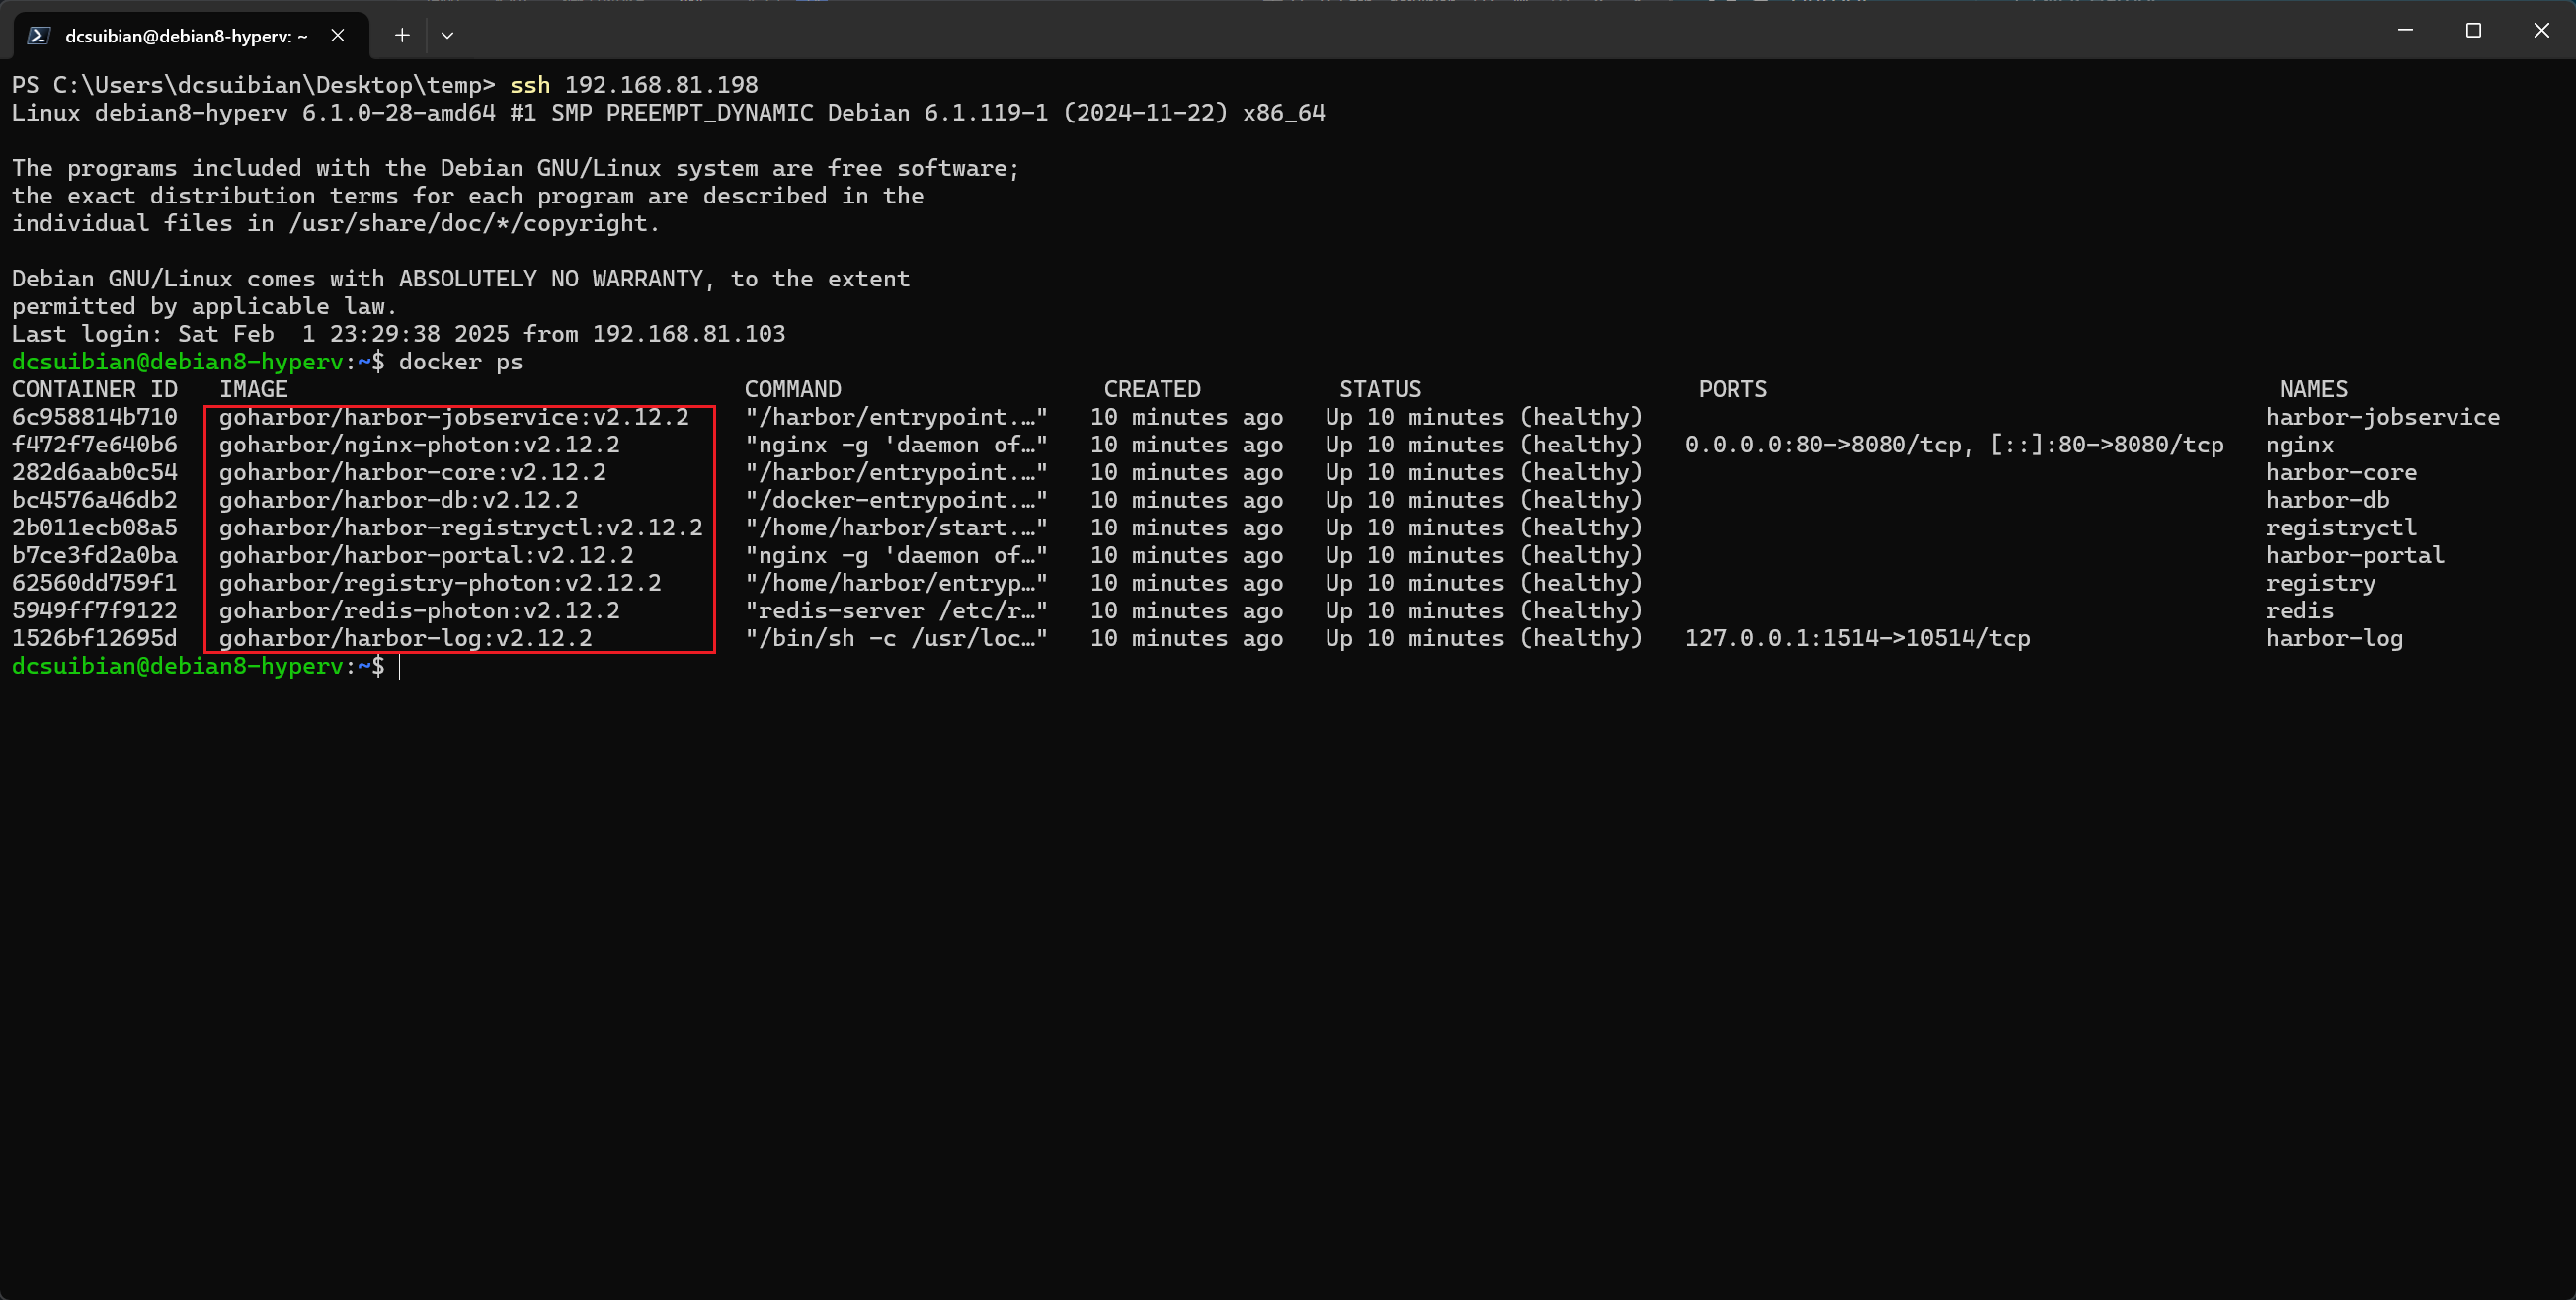2576x1300 pixels.
Task: Click image goharbor/nginx-photon:v2.12.2
Action: click(419, 445)
